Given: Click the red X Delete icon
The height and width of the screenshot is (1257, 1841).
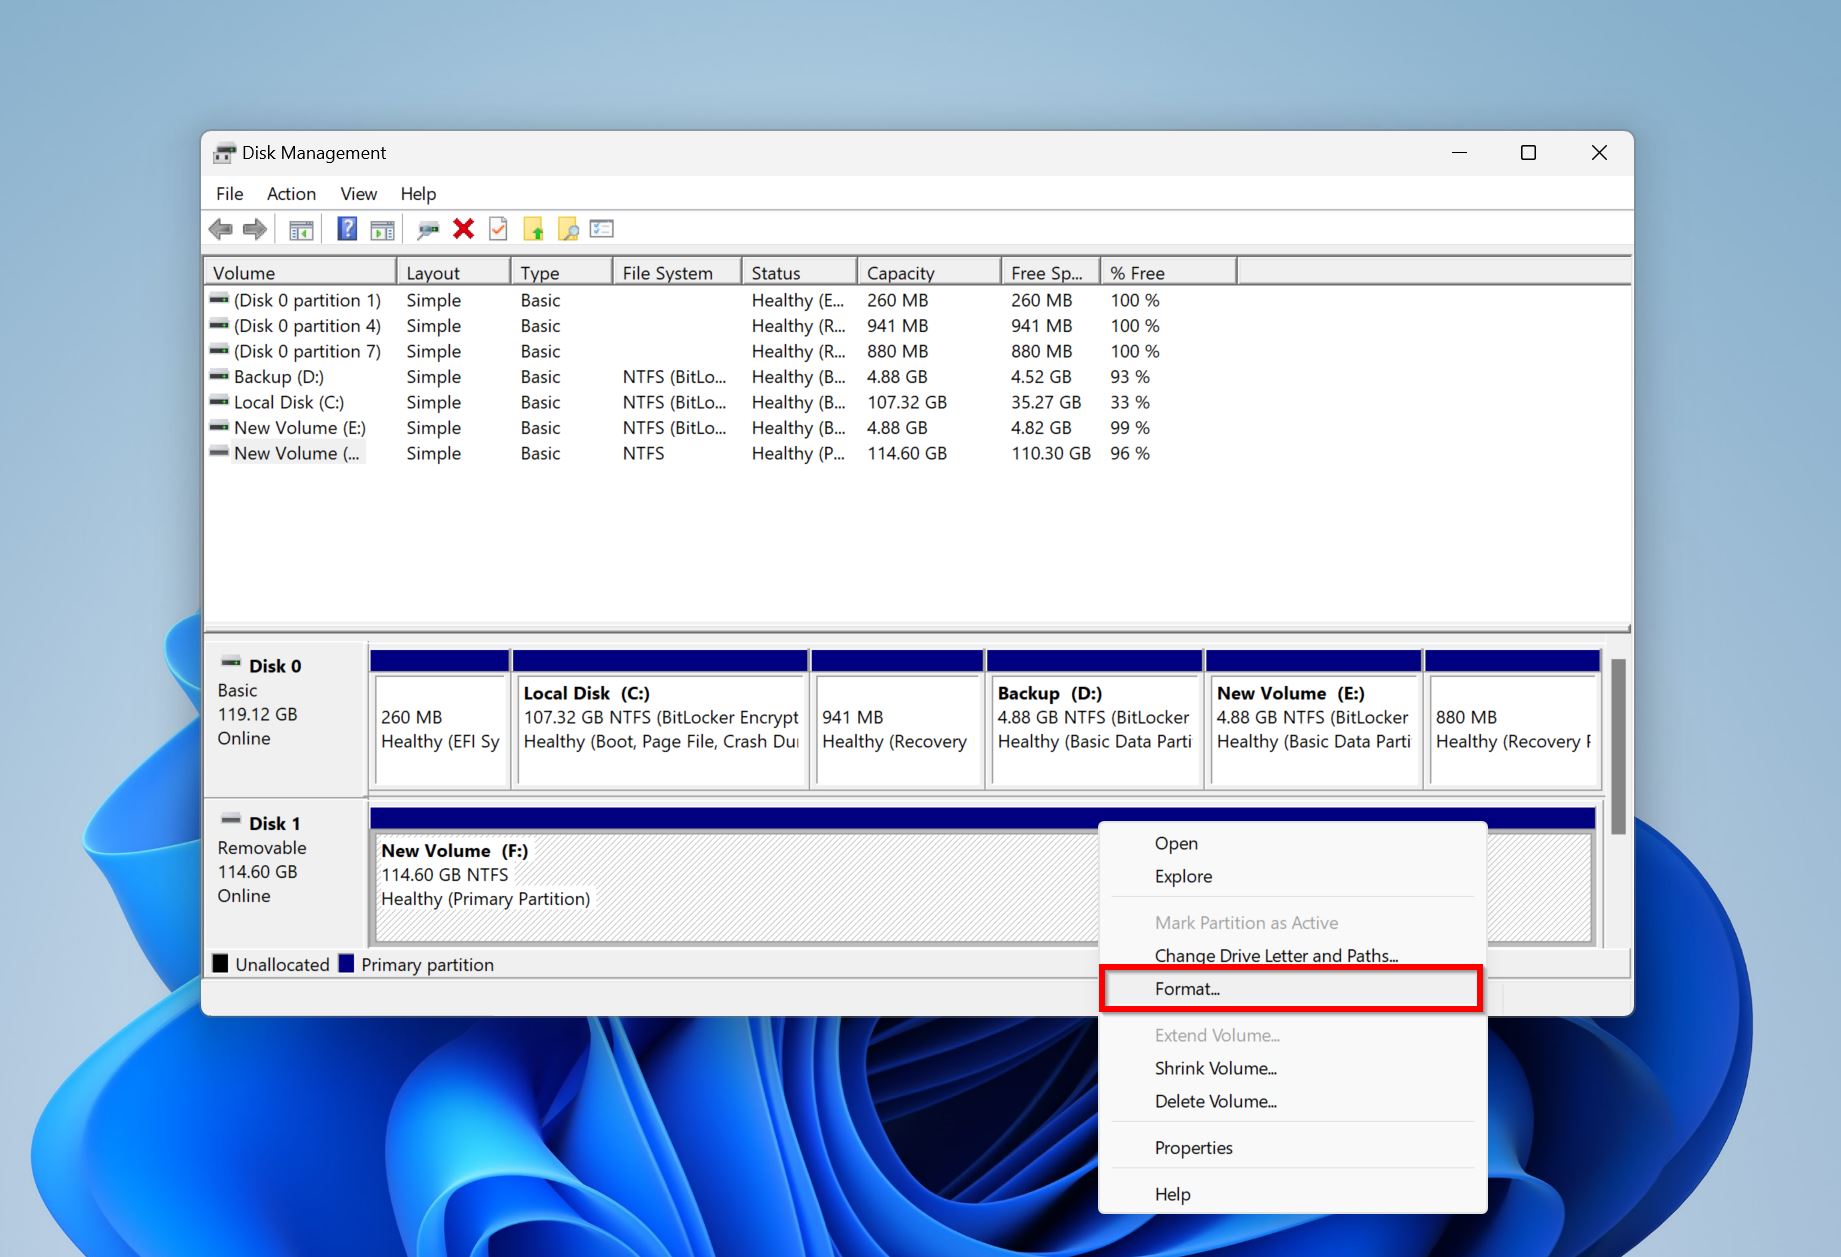Looking at the screenshot, I should pos(463,229).
